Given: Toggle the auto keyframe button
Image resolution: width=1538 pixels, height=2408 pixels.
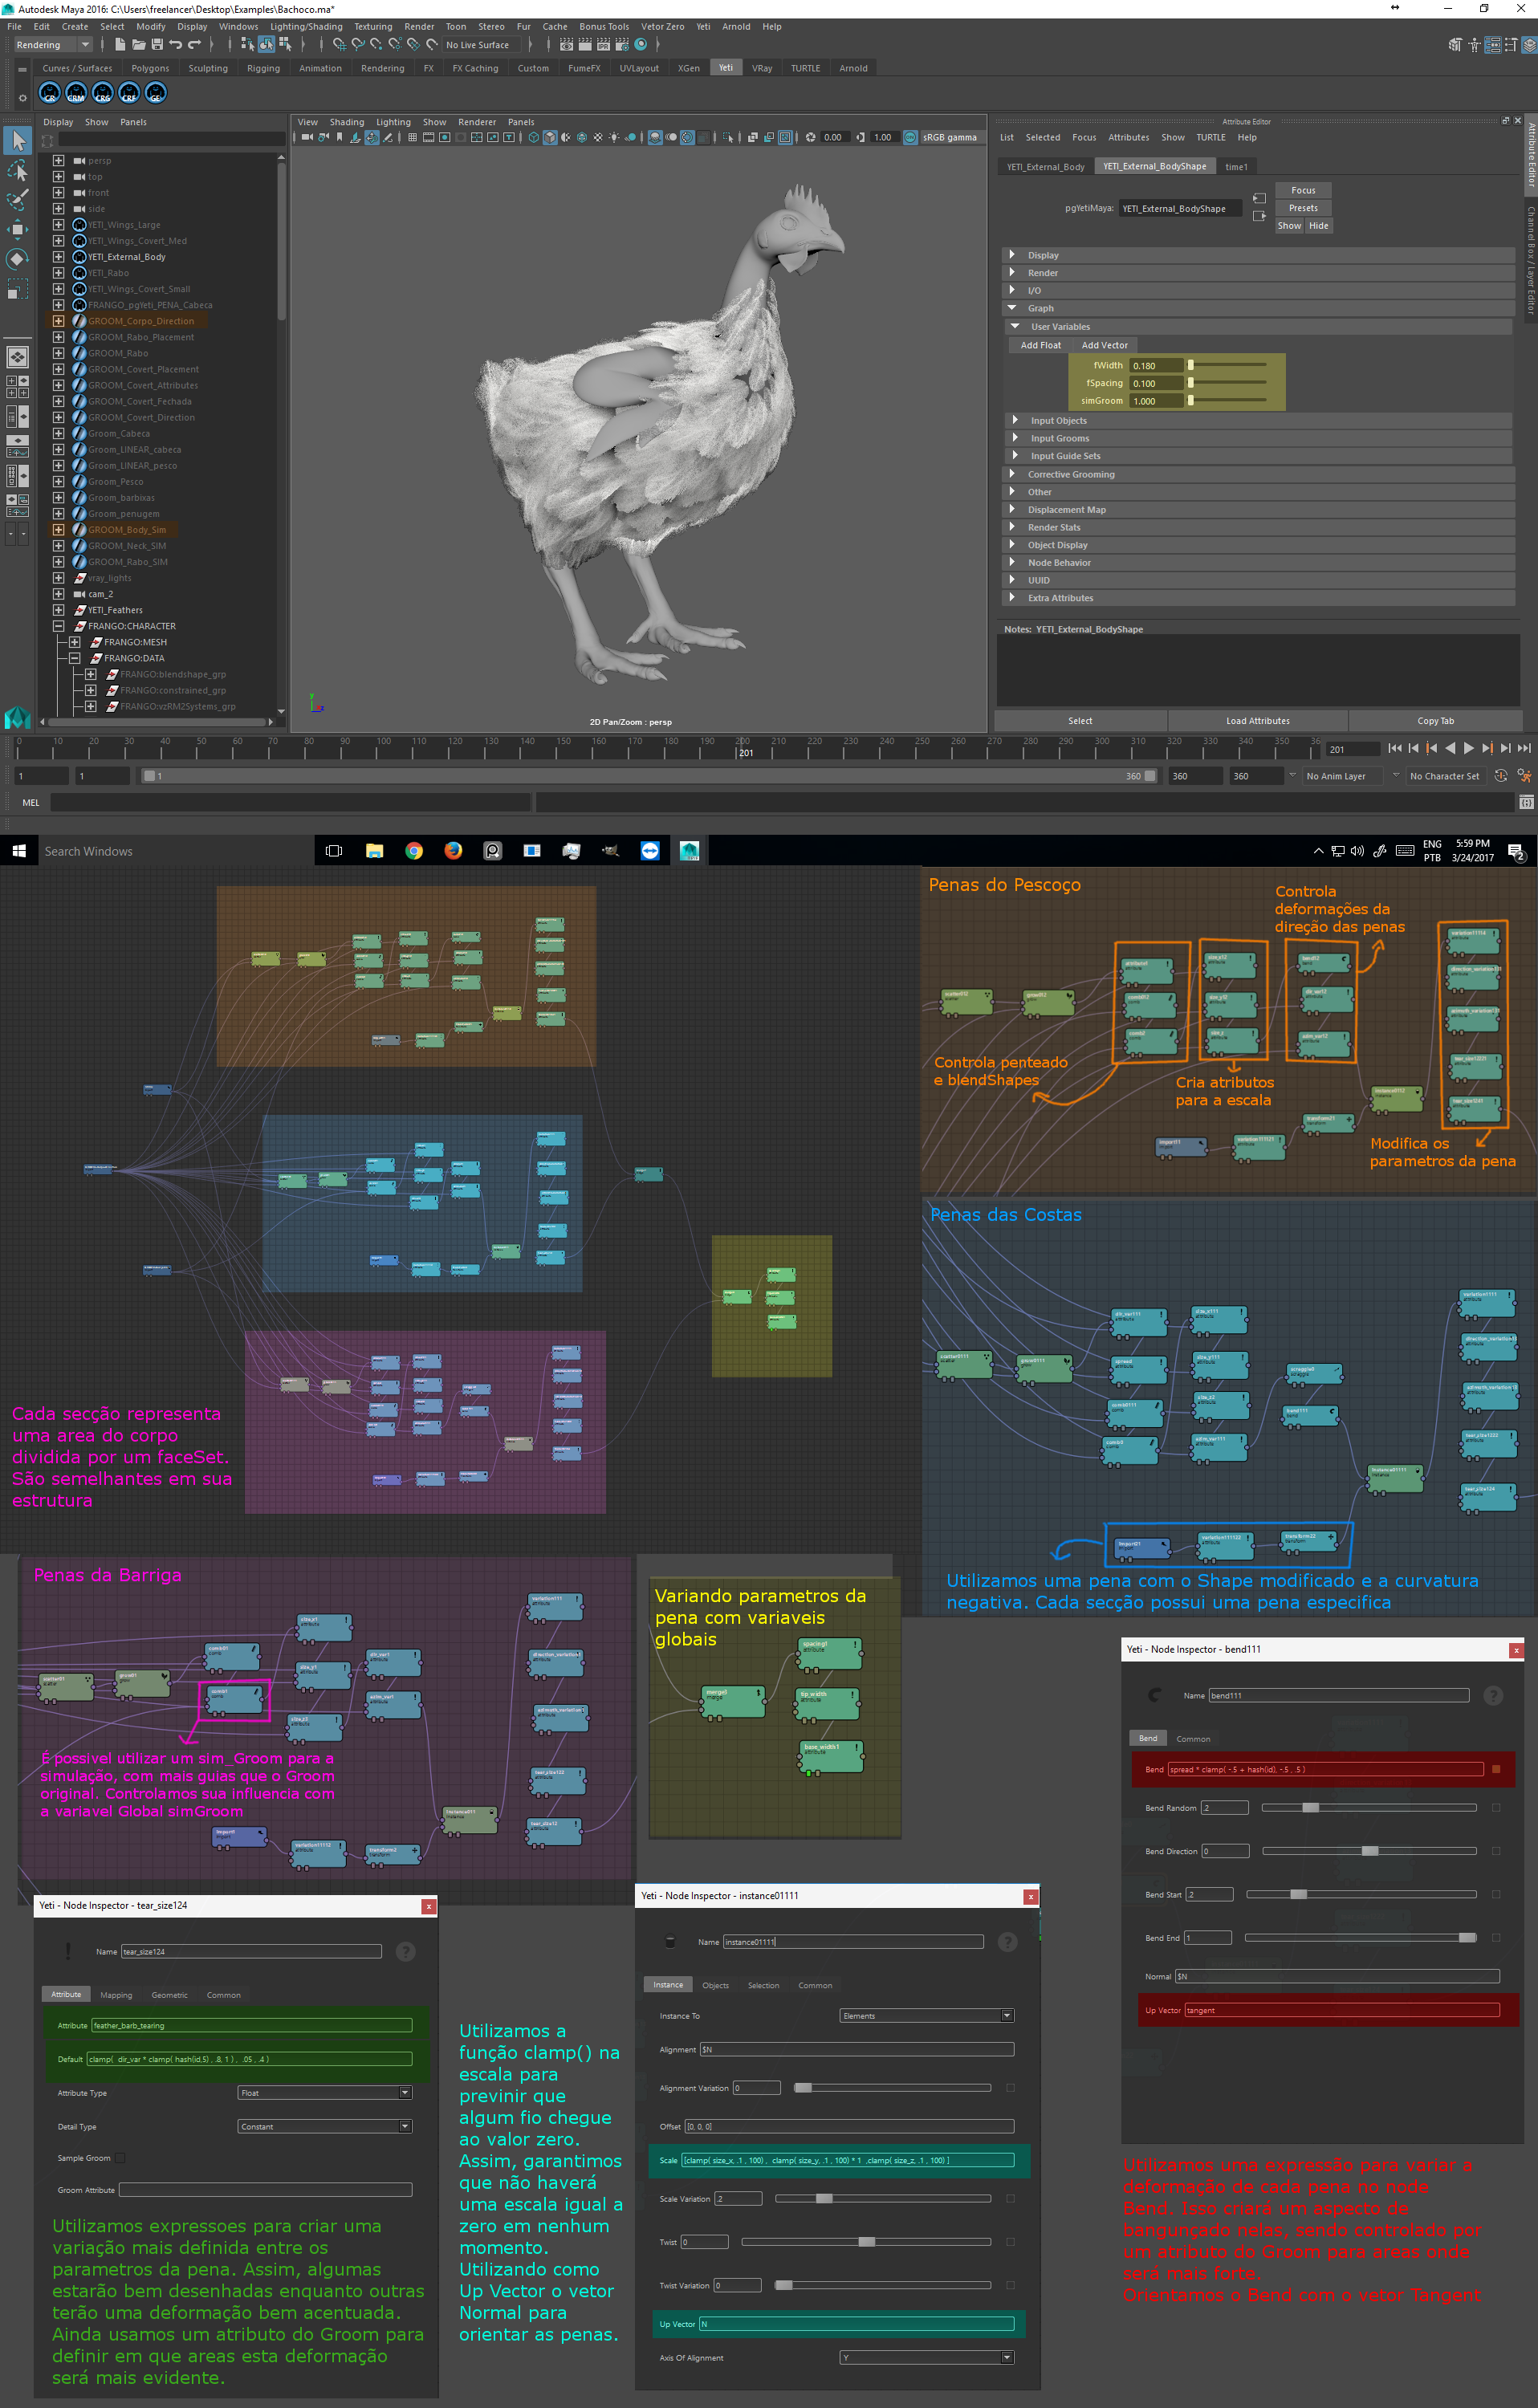Looking at the screenshot, I should (x=1500, y=776).
